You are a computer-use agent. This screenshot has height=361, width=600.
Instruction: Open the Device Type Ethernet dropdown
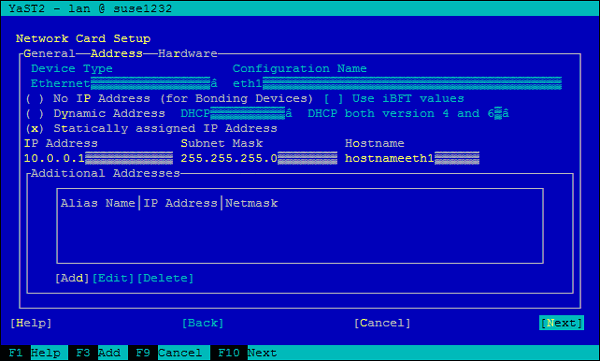[x=124, y=83]
